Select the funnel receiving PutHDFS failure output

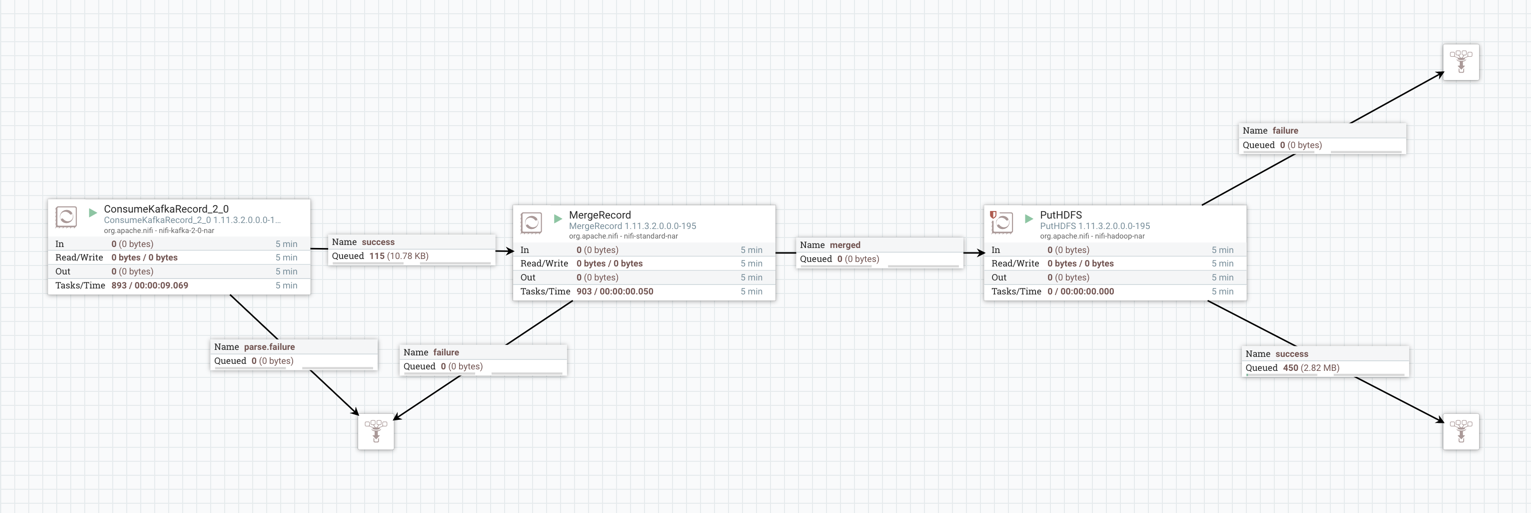click(x=1460, y=62)
